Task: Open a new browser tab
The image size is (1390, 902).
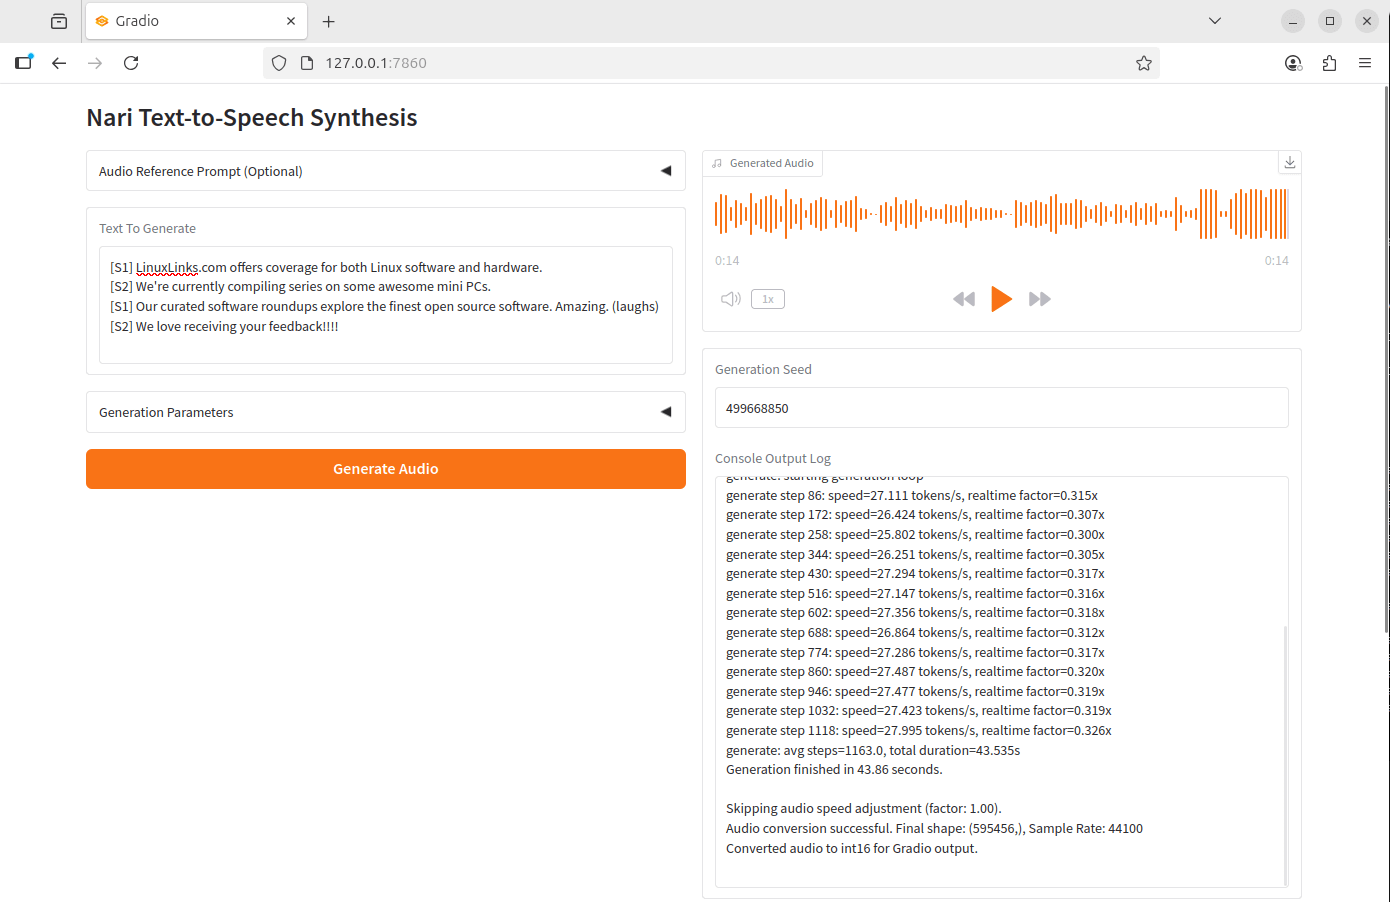Action: click(x=329, y=21)
